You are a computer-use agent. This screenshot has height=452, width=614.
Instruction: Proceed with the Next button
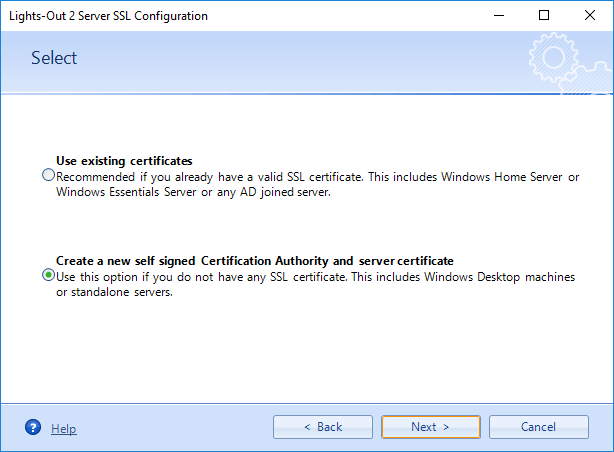[x=431, y=427]
